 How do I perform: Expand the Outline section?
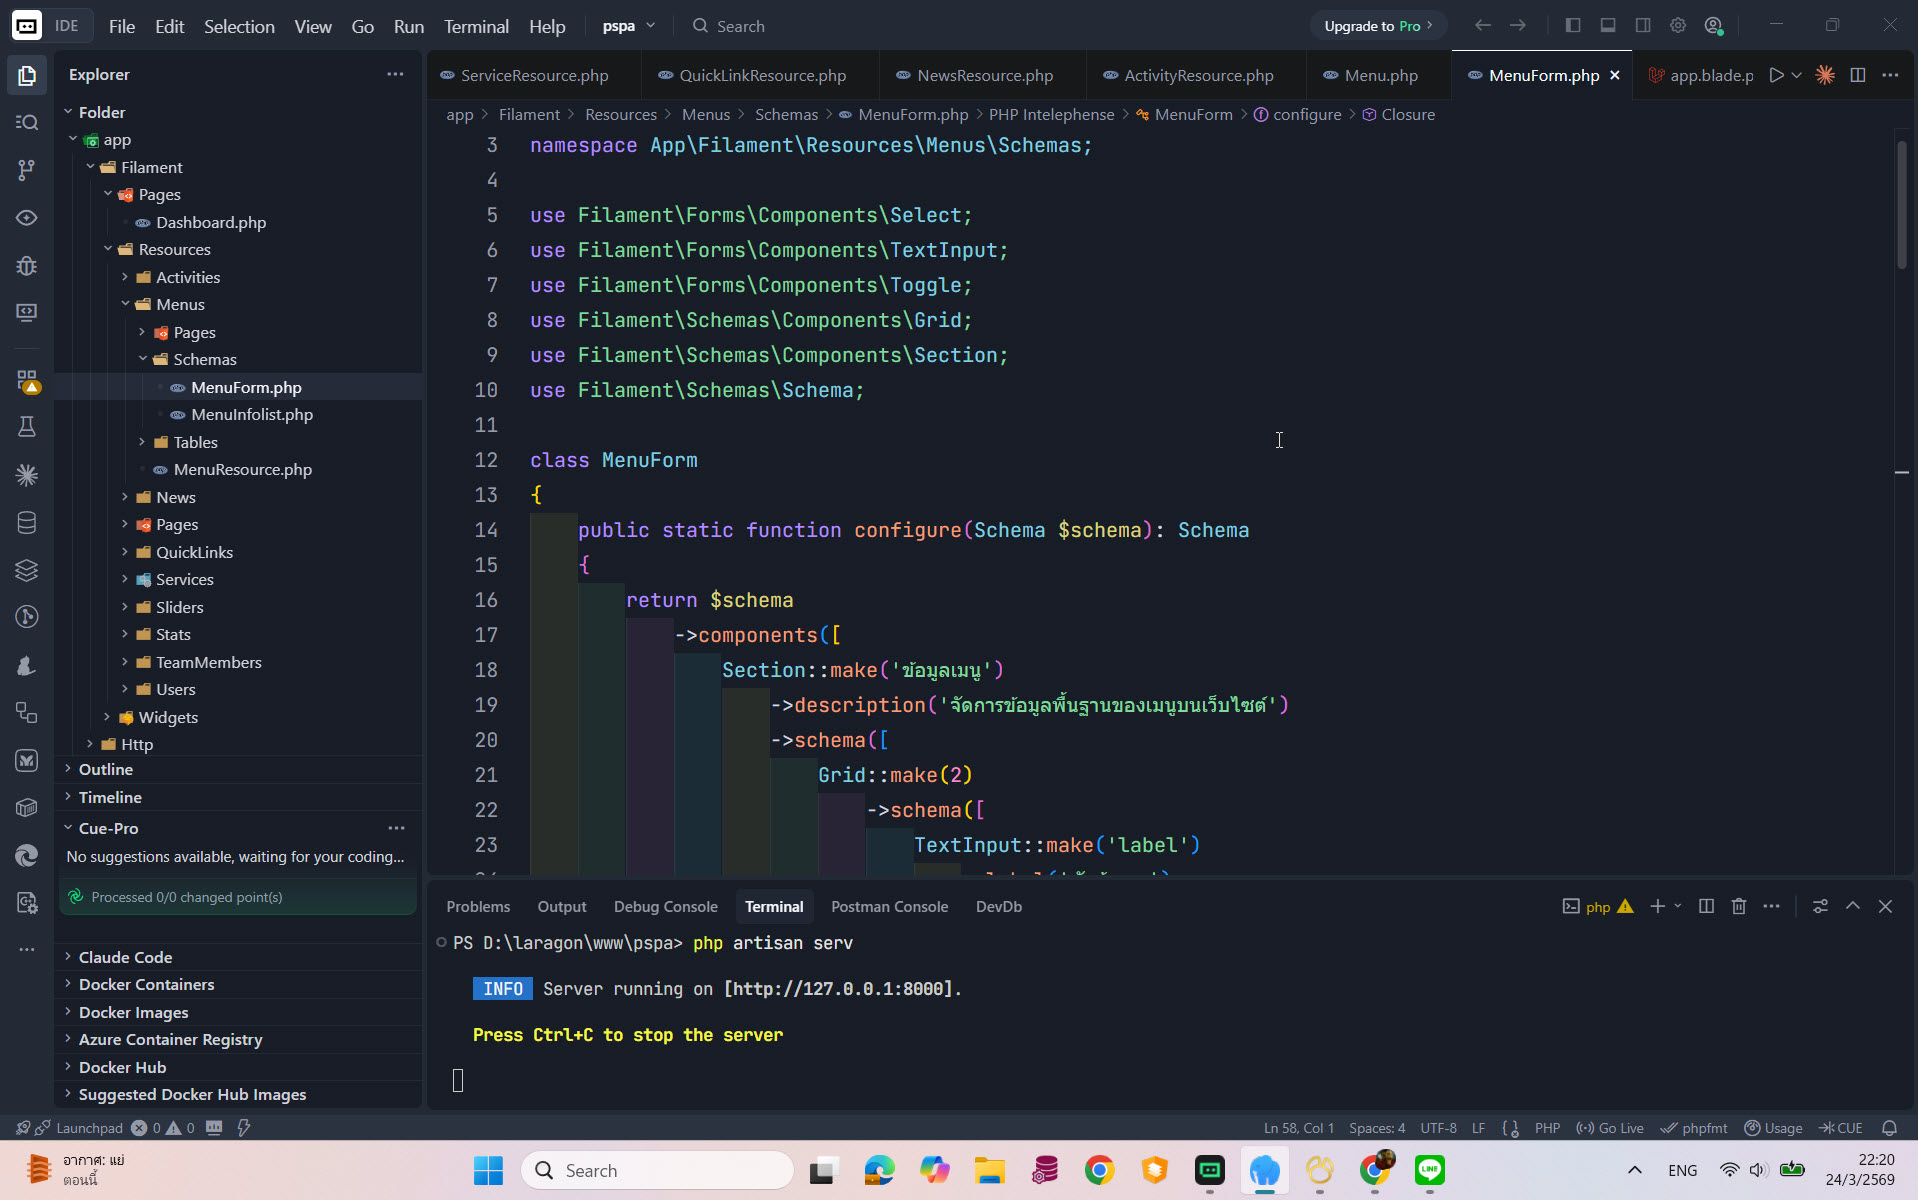pyautogui.click(x=105, y=769)
